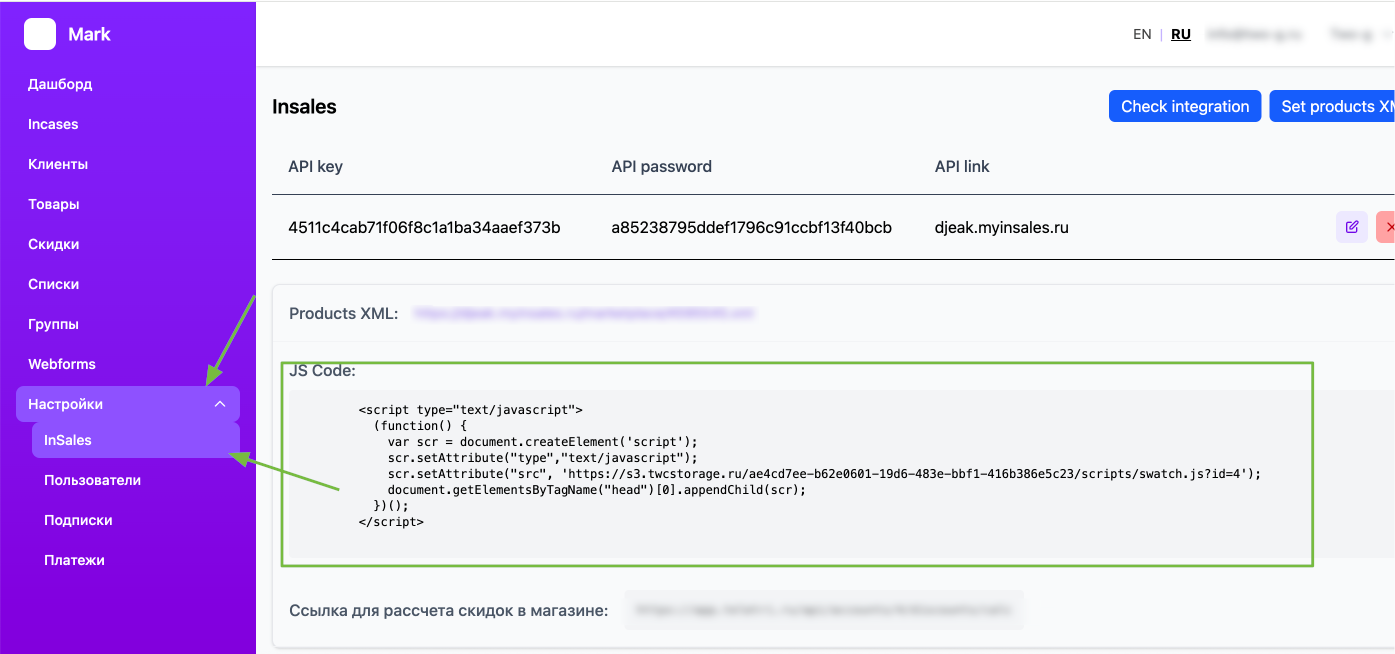Open Скидки from the sidebar

point(54,244)
